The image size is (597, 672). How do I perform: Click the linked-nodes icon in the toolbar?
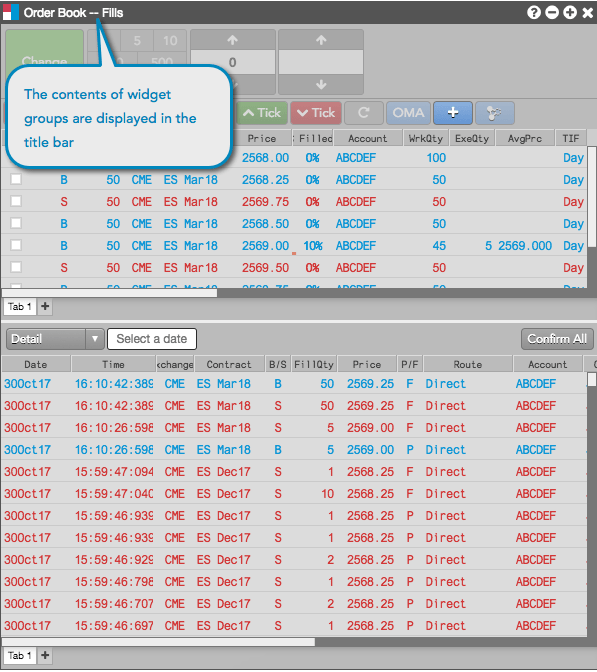(495, 113)
